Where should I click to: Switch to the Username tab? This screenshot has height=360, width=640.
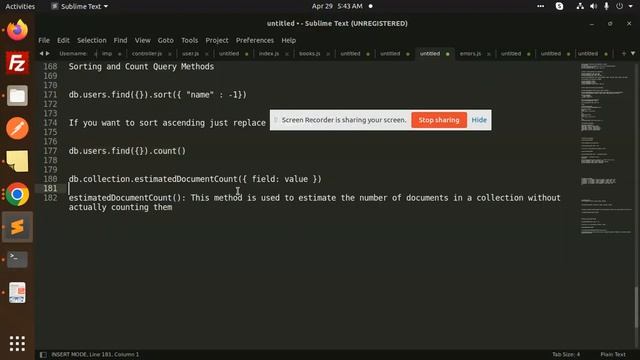[73, 53]
